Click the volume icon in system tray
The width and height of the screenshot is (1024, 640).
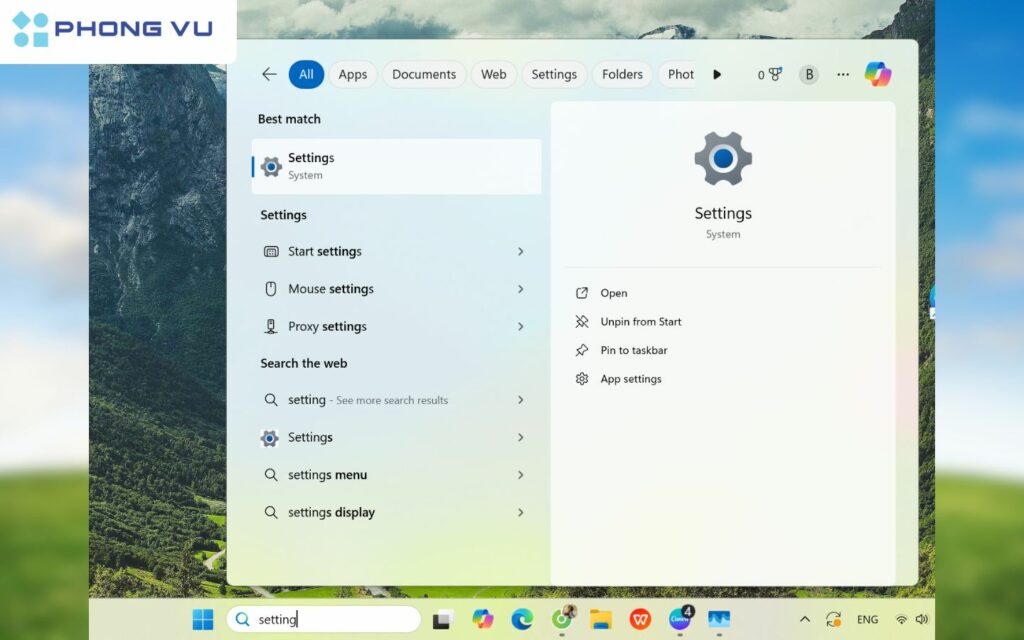pyautogui.click(x=923, y=618)
